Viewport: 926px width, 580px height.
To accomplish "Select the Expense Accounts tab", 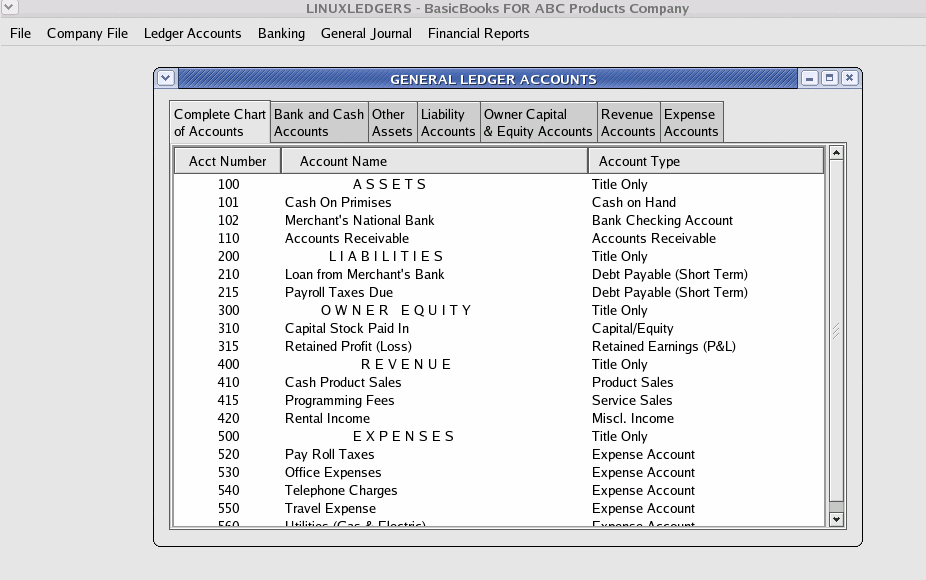I will 691,122.
